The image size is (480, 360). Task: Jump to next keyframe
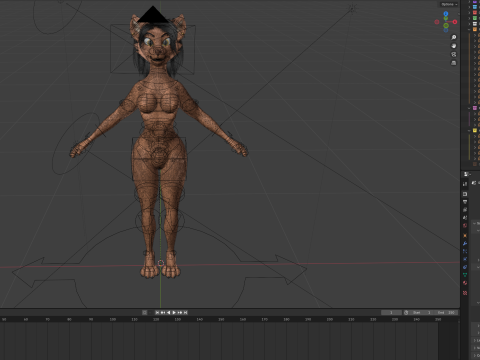click(180, 312)
